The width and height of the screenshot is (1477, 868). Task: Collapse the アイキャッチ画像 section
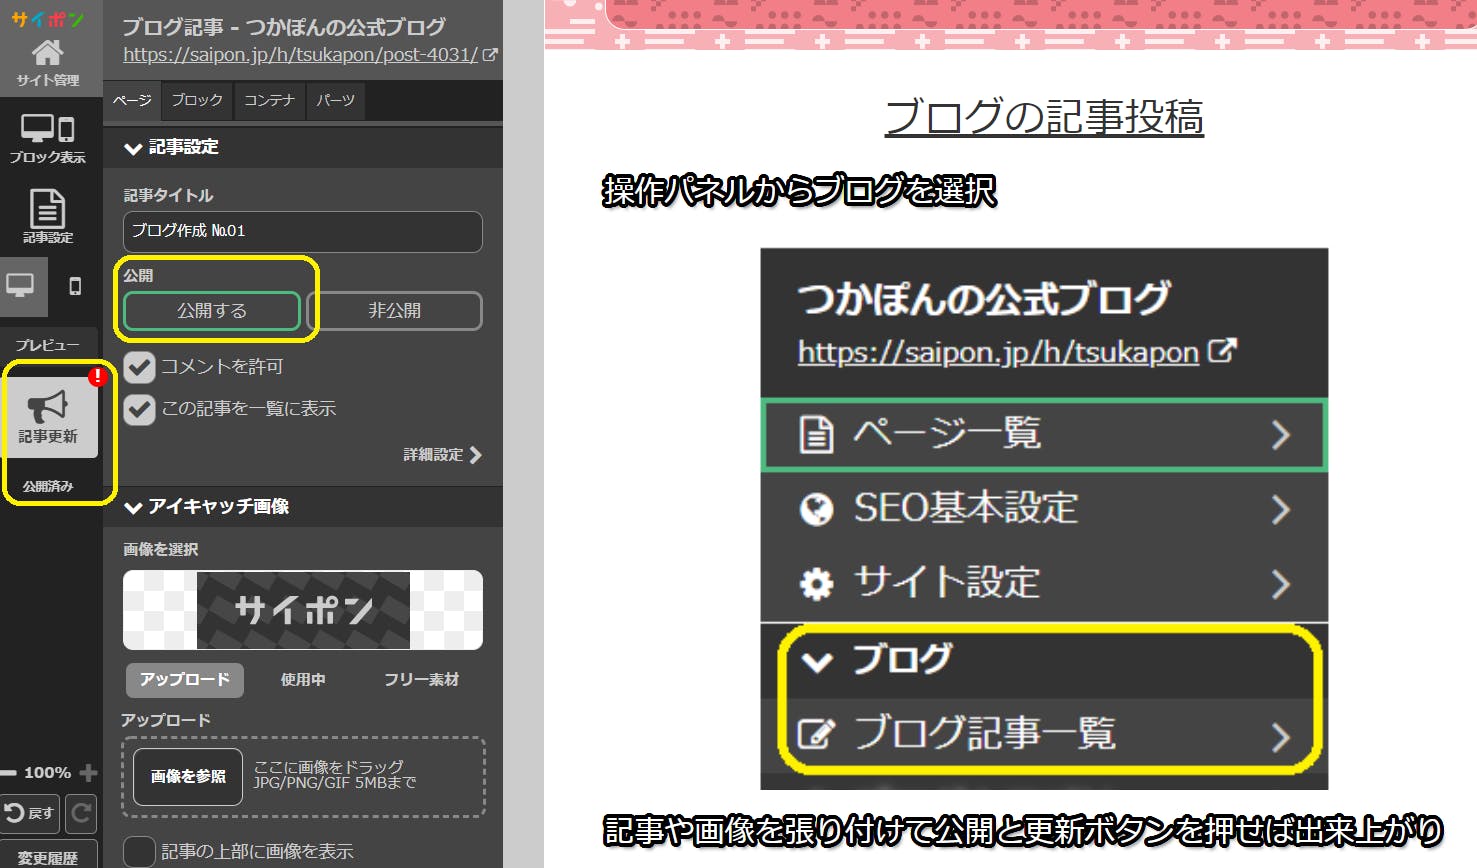coord(133,507)
